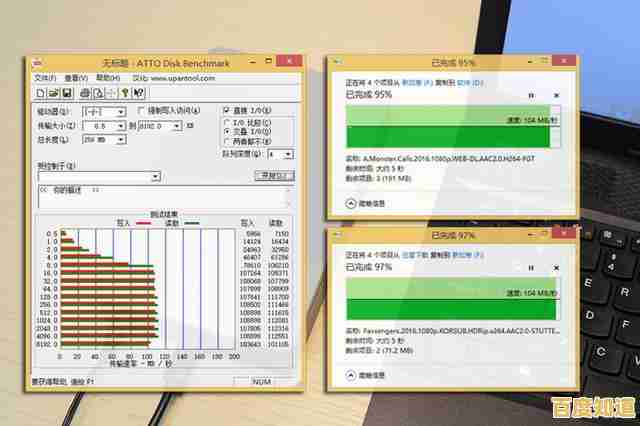Select the 交叠 I/O radio button

click(227, 132)
